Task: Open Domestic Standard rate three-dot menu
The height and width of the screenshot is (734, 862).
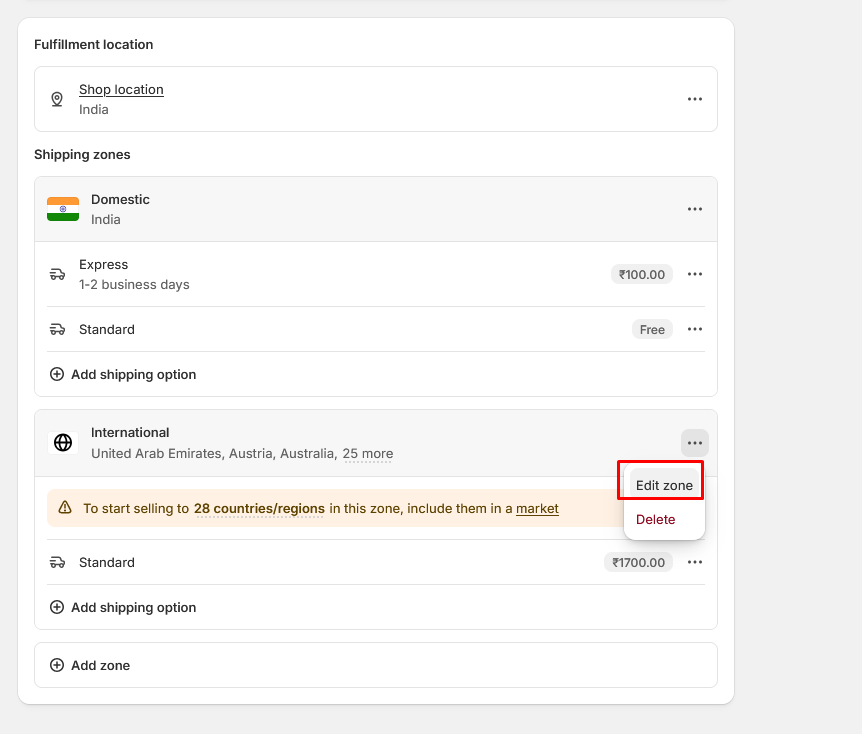Action: coord(695,329)
